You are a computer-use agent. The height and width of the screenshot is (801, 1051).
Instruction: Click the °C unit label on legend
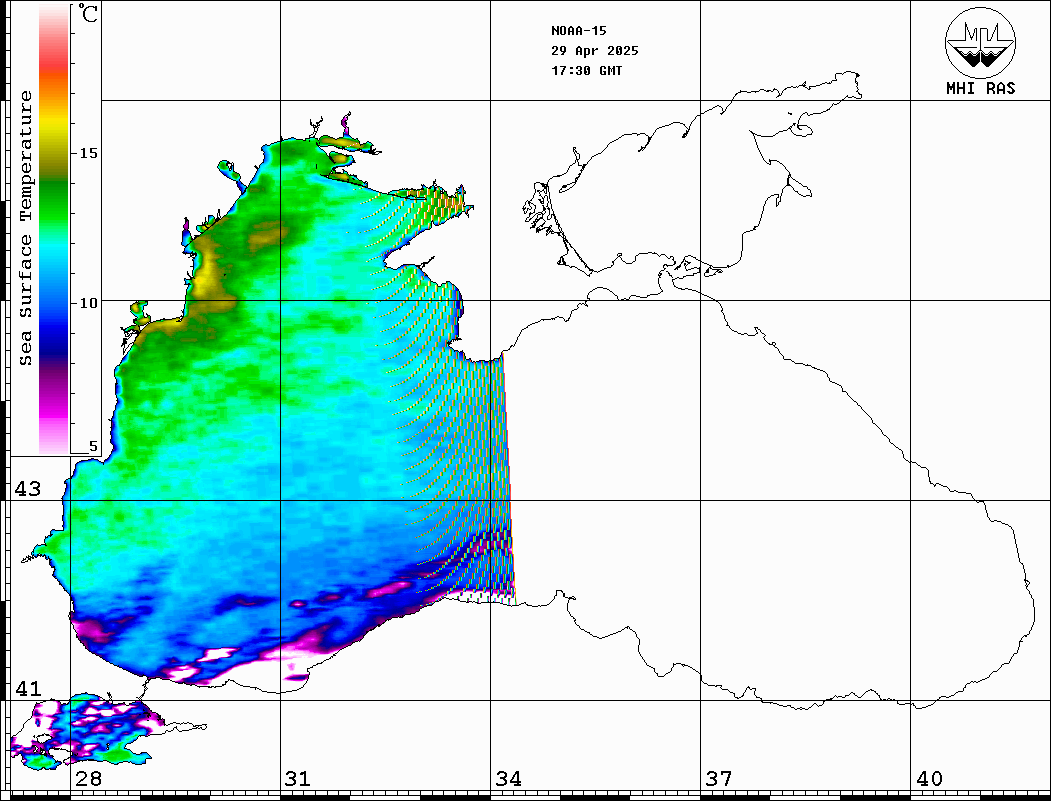pyautogui.click(x=88, y=13)
